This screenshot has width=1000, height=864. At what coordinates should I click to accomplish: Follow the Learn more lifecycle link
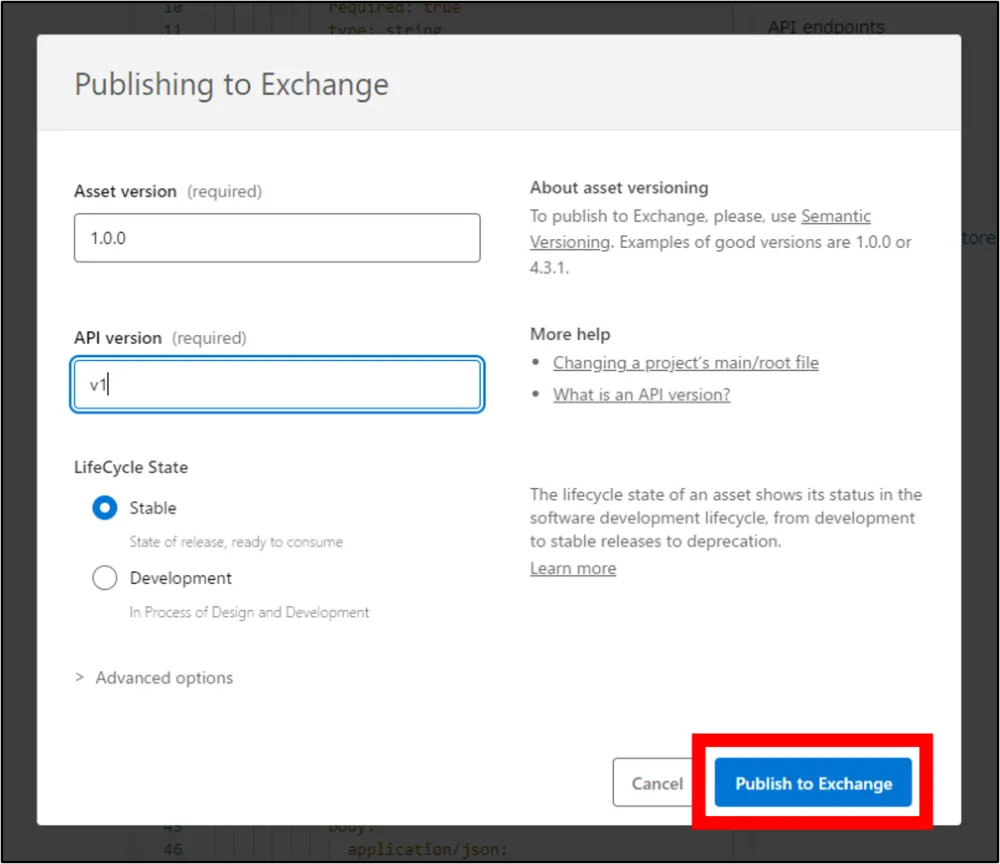tap(573, 567)
